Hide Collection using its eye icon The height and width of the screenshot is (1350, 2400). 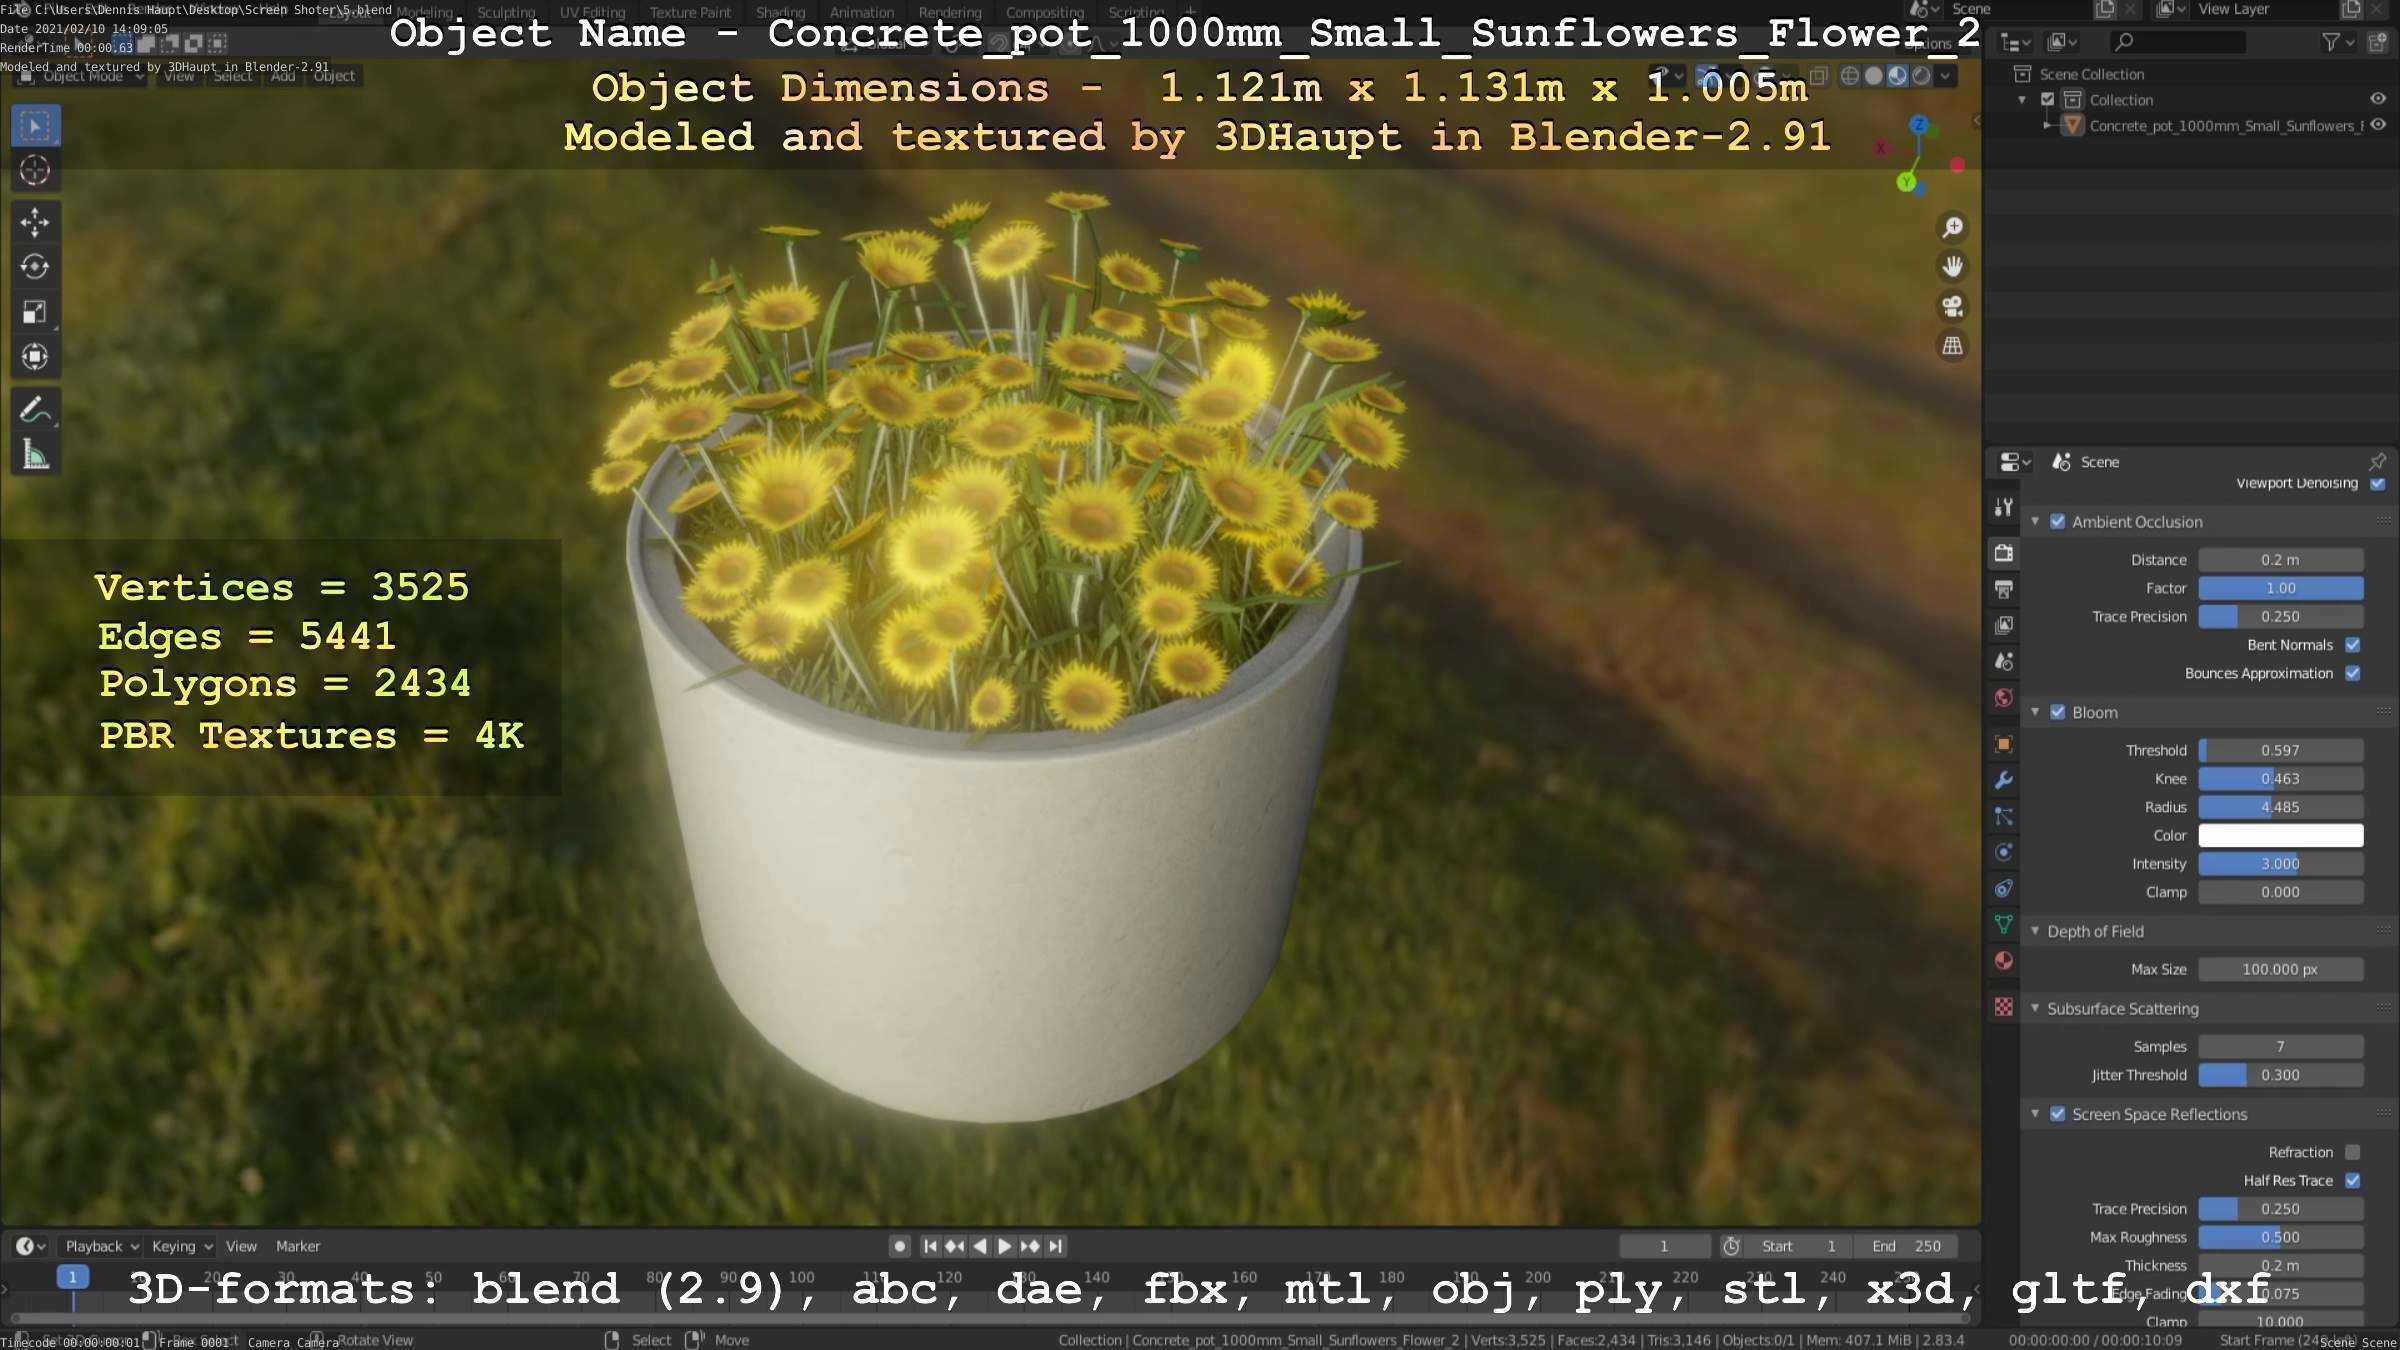[x=2377, y=99]
